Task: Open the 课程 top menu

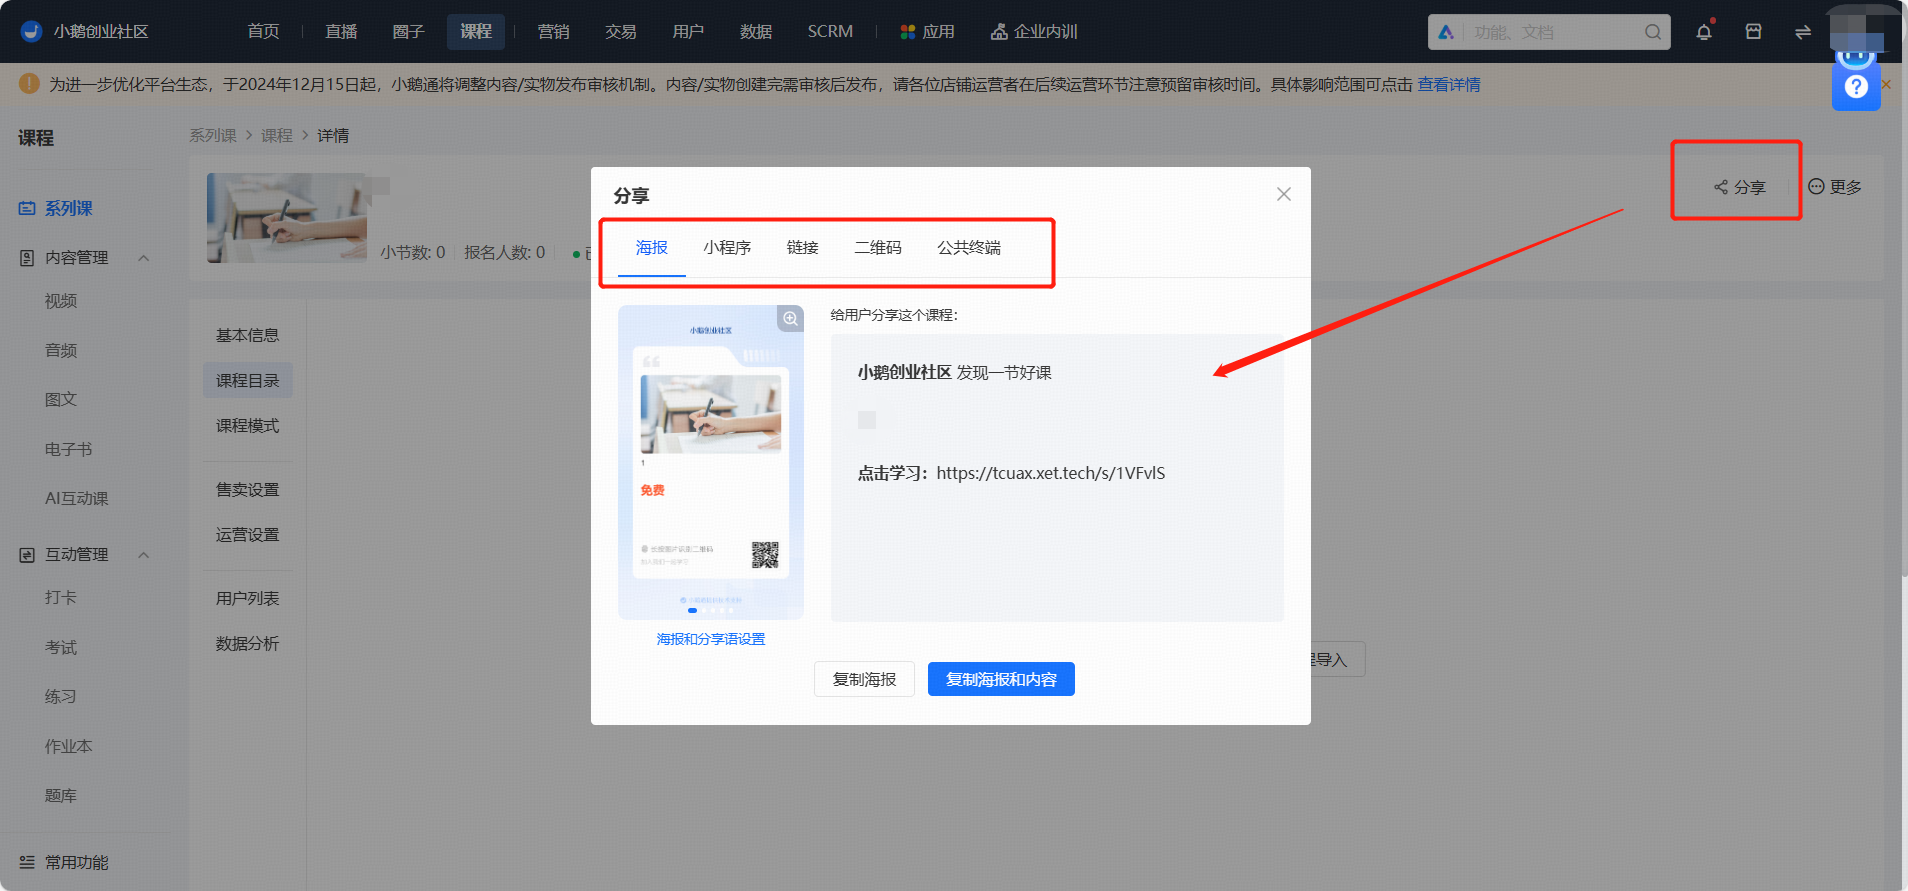Action: 476,32
